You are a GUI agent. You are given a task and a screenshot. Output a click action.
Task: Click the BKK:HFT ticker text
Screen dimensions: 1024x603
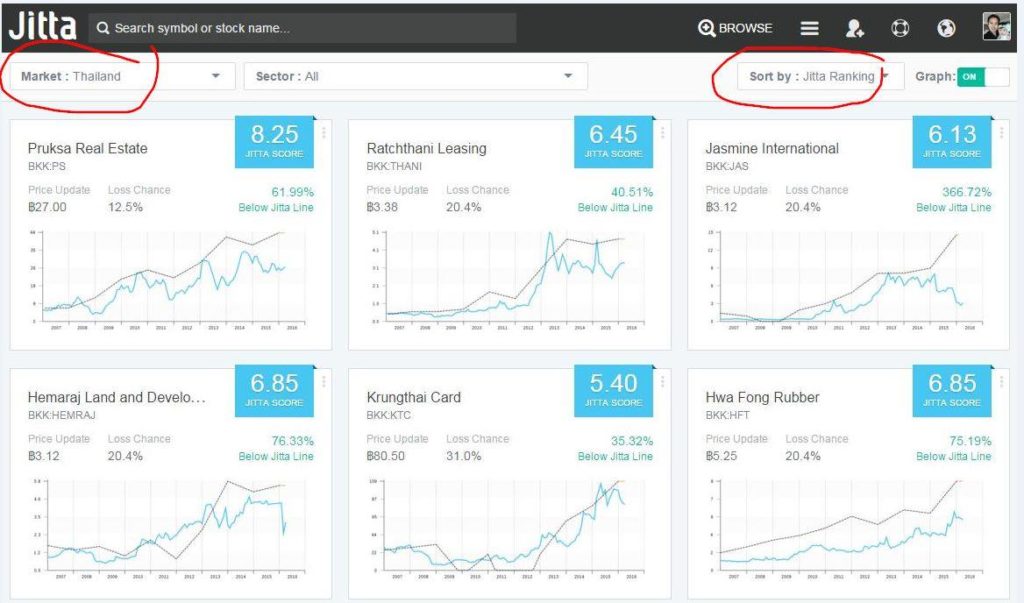pyautogui.click(x=728, y=415)
